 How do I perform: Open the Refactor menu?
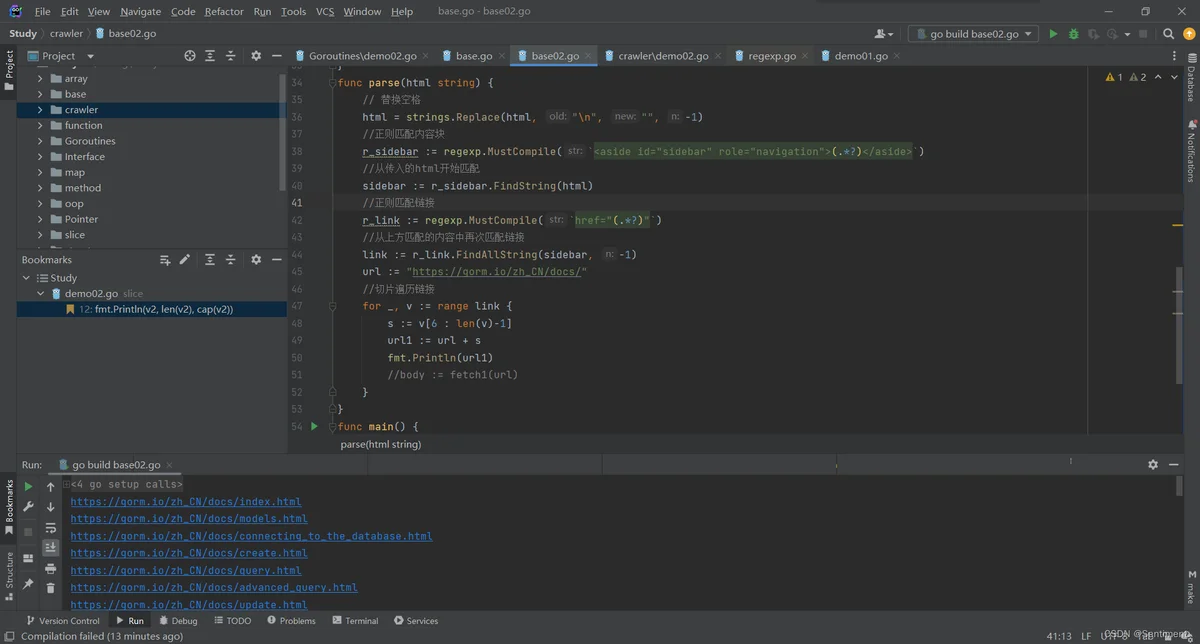click(x=224, y=12)
